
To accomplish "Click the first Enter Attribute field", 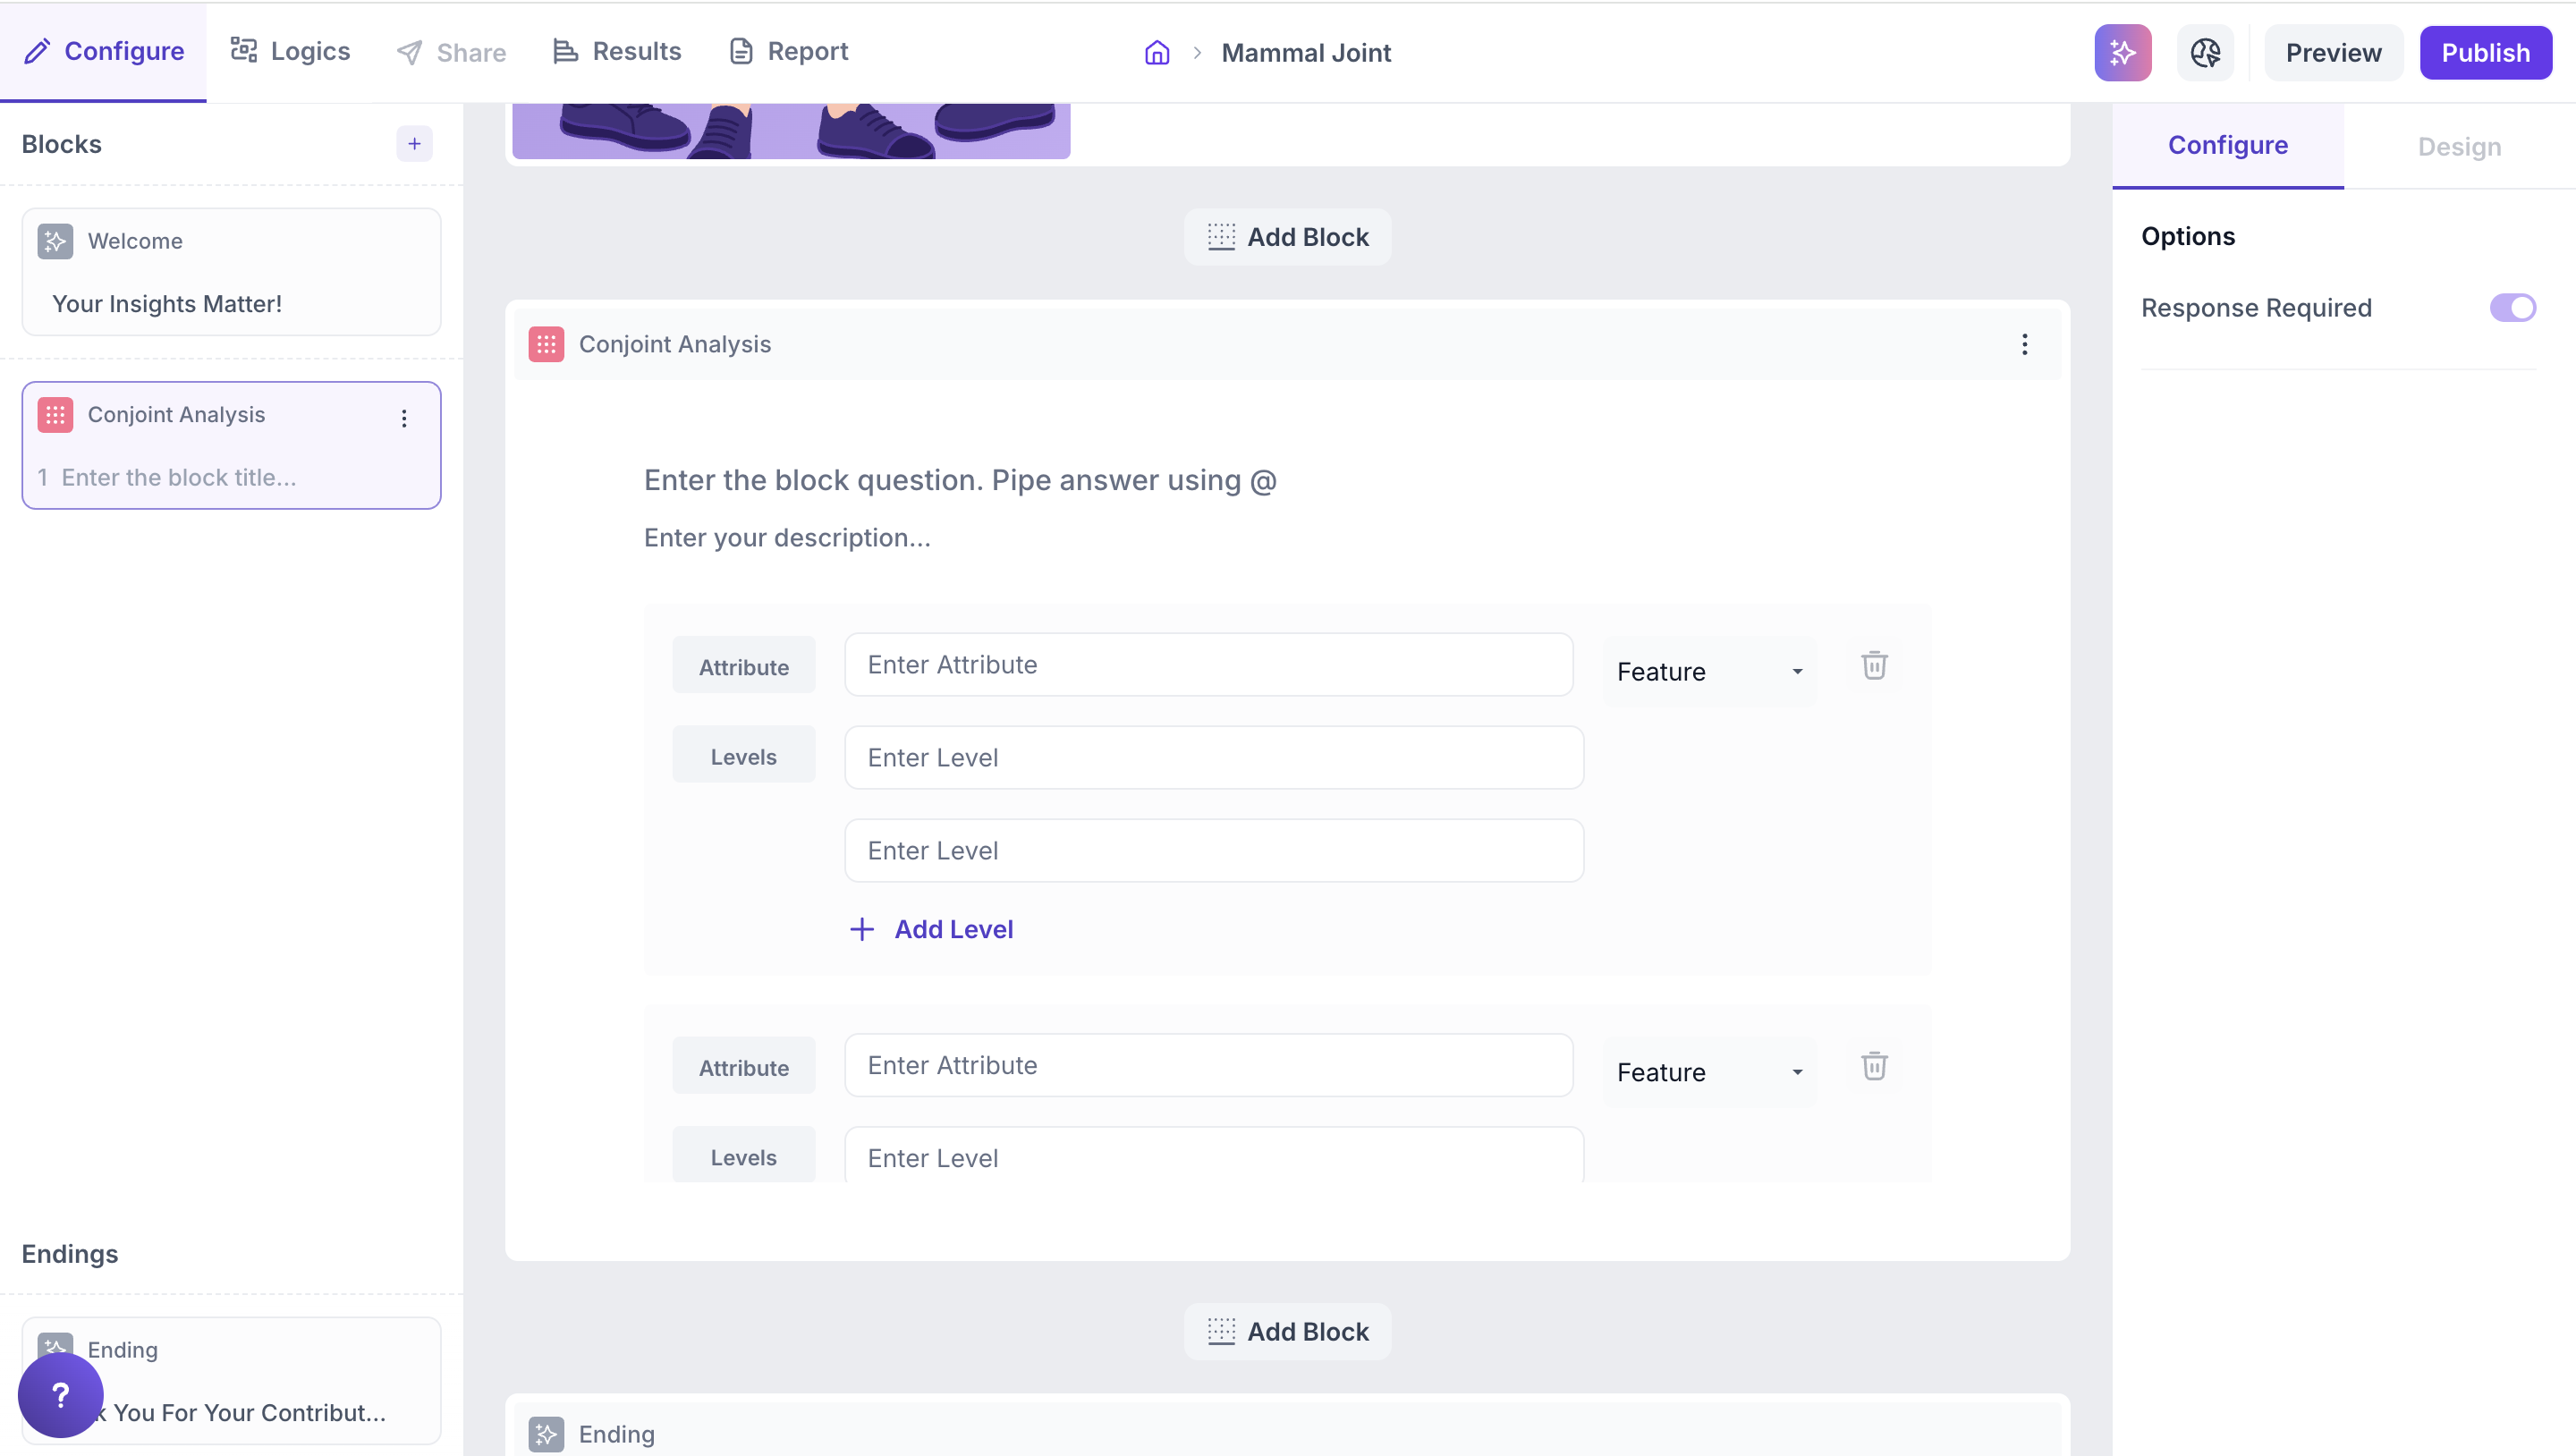I will pyautogui.click(x=1208, y=665).
